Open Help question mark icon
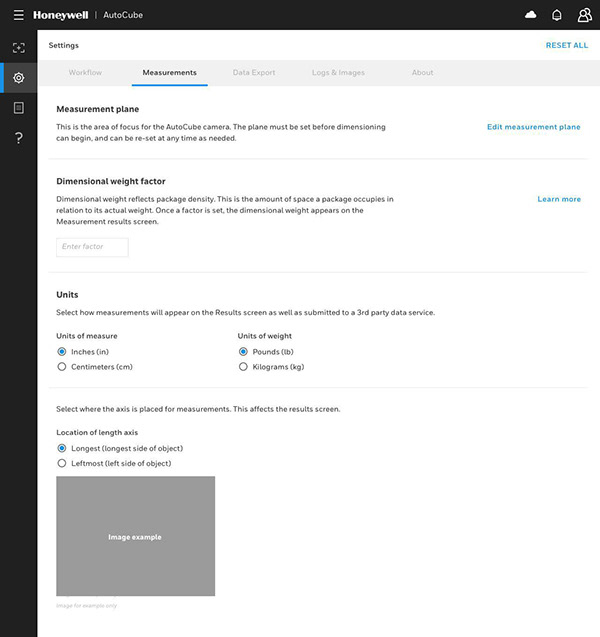The height and width of the screenshot is (637, 600). (x=19, y=138)
